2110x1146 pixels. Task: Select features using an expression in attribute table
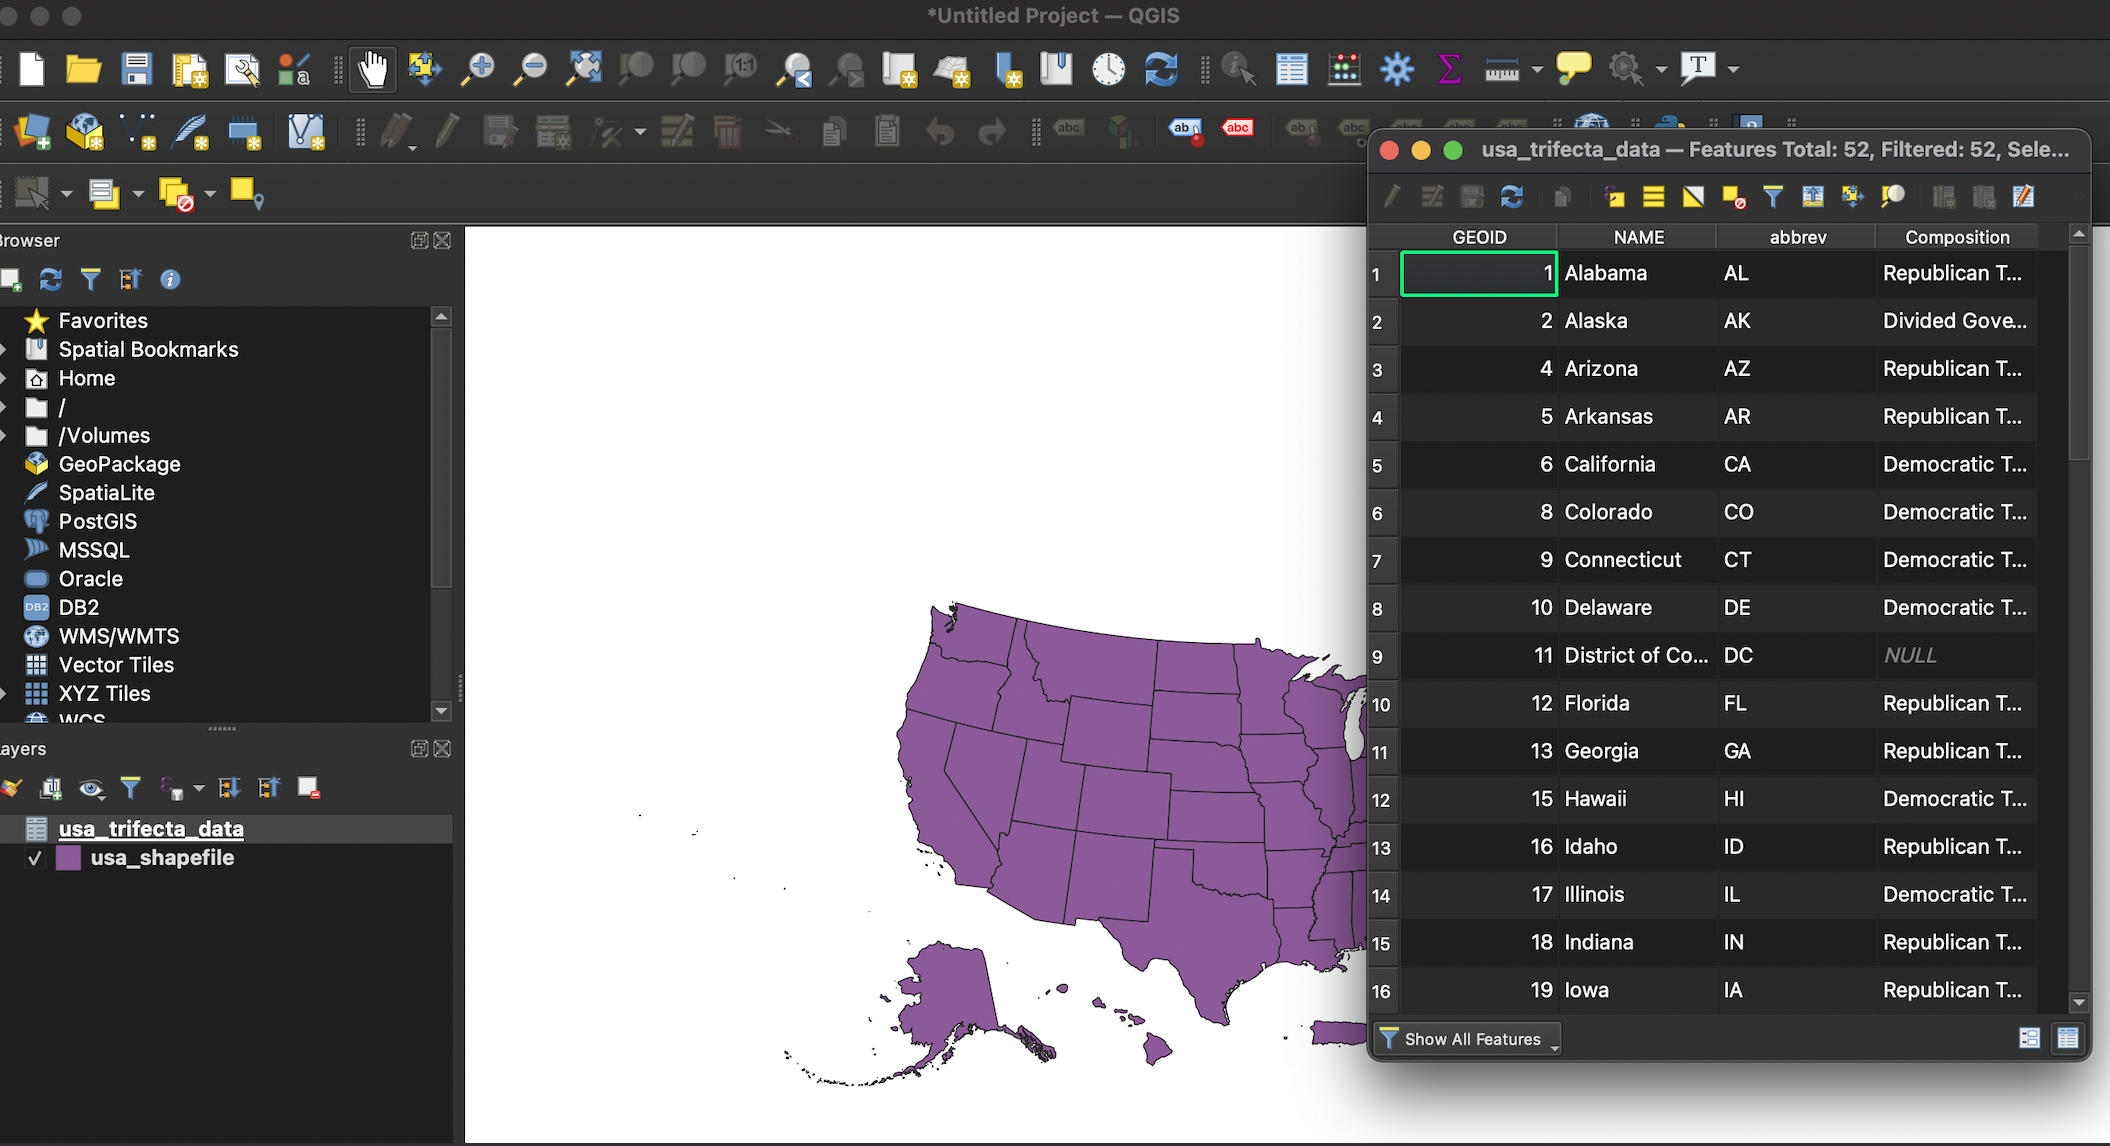tap(1613, 196)
